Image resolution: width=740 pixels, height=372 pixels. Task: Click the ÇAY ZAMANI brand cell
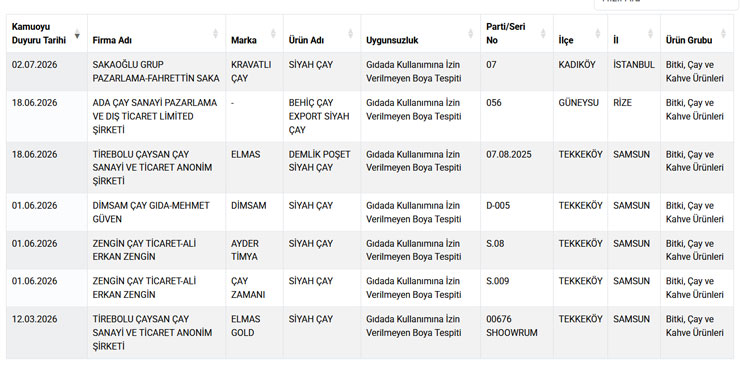pos(254,288)
